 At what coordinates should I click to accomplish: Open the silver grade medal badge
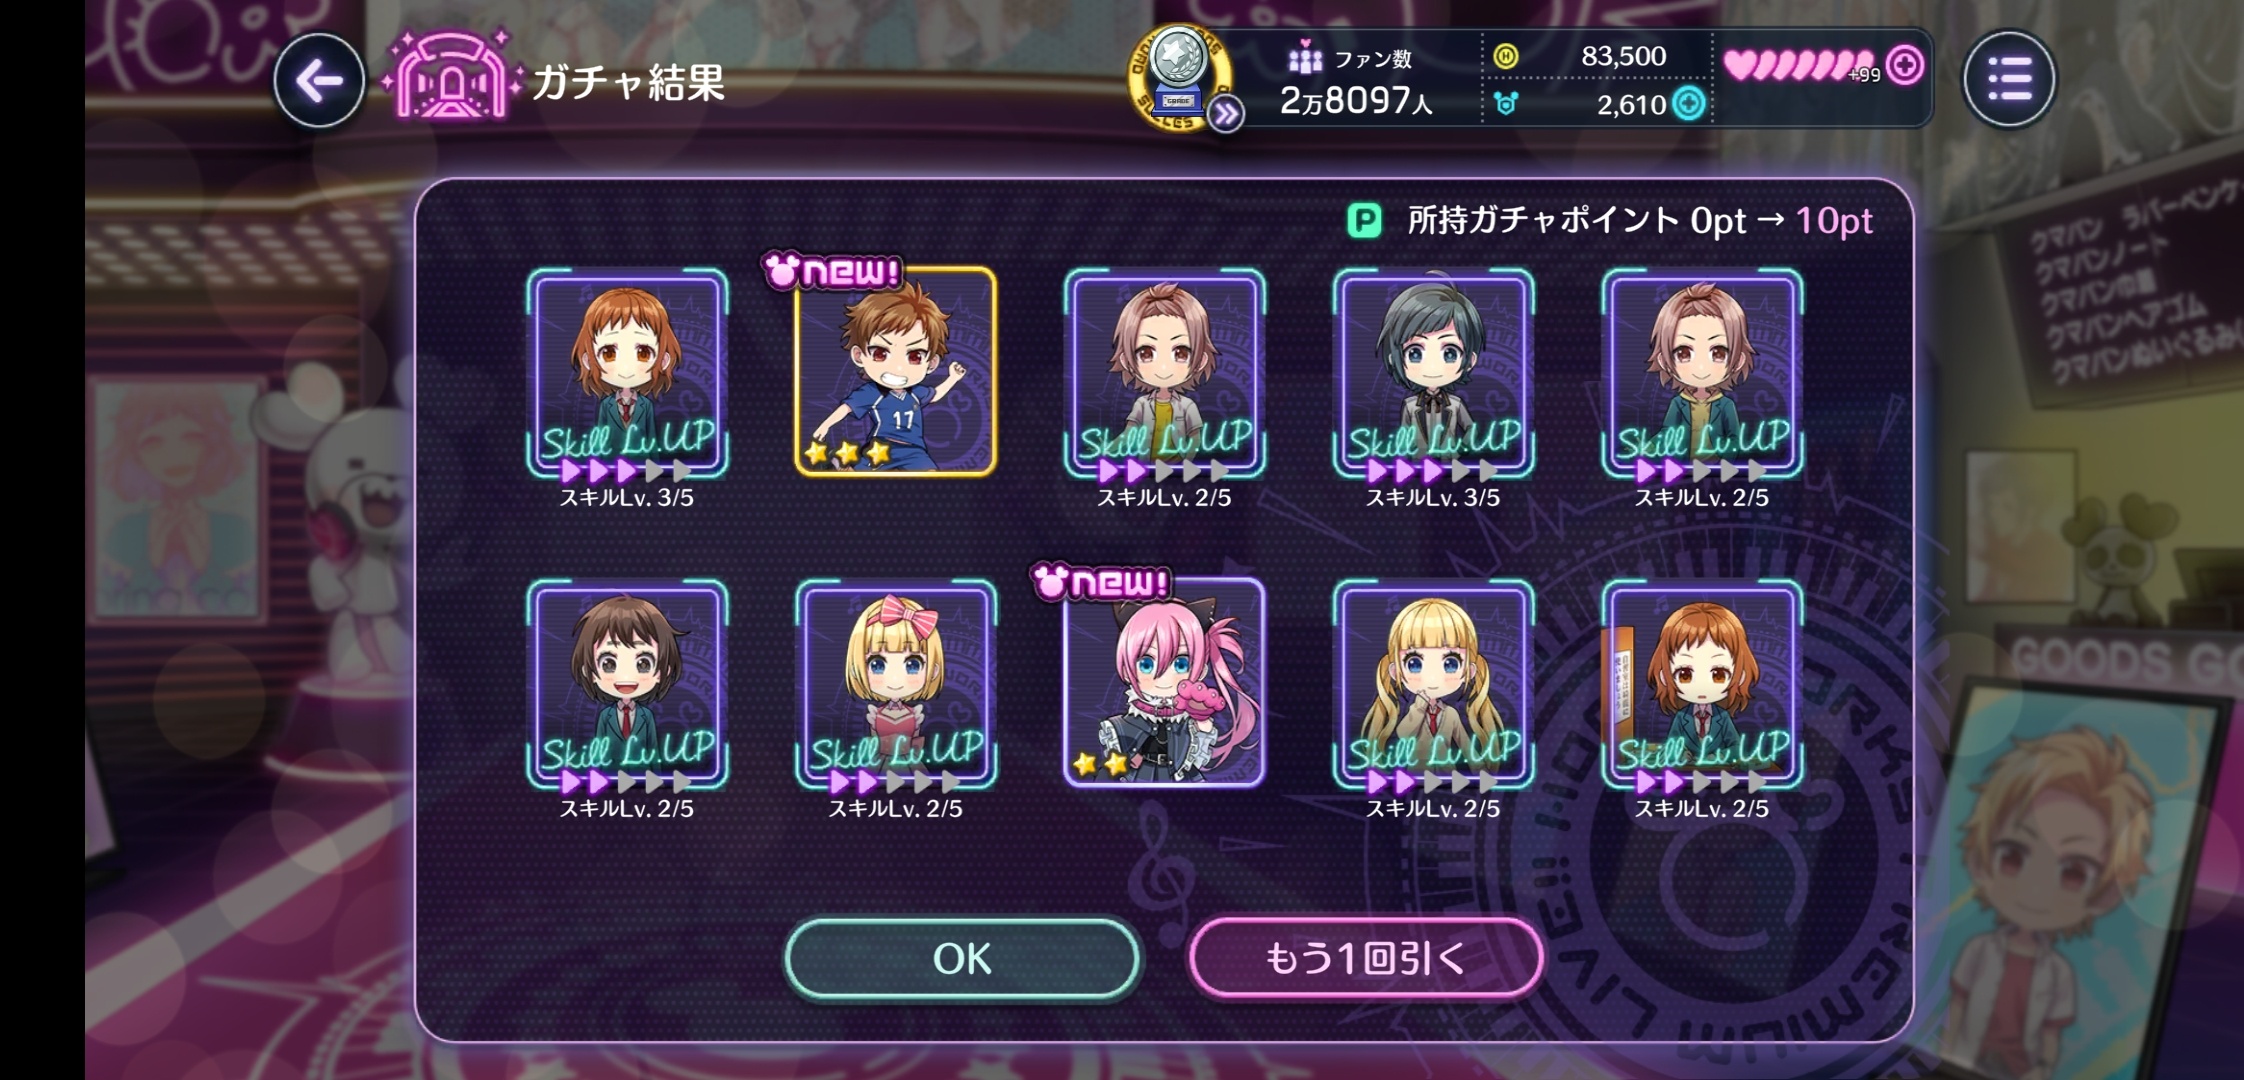[1179, 77]
